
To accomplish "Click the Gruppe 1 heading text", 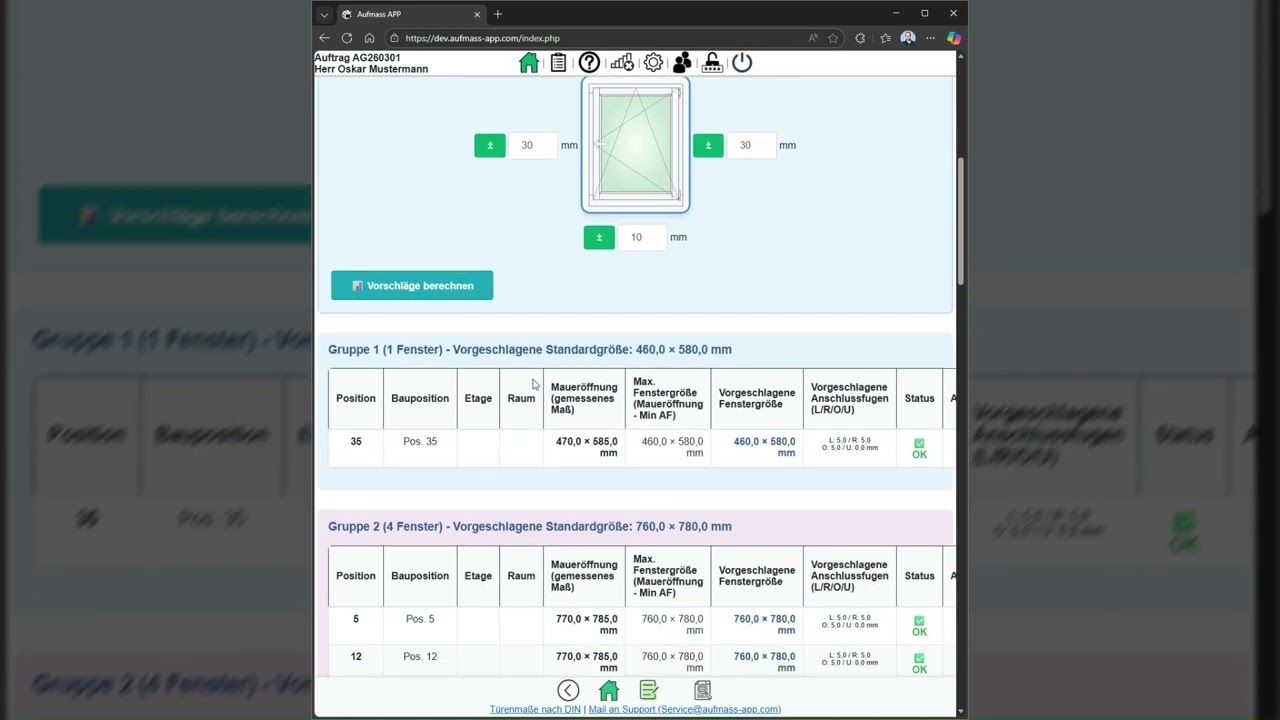I will click(530, 349).
